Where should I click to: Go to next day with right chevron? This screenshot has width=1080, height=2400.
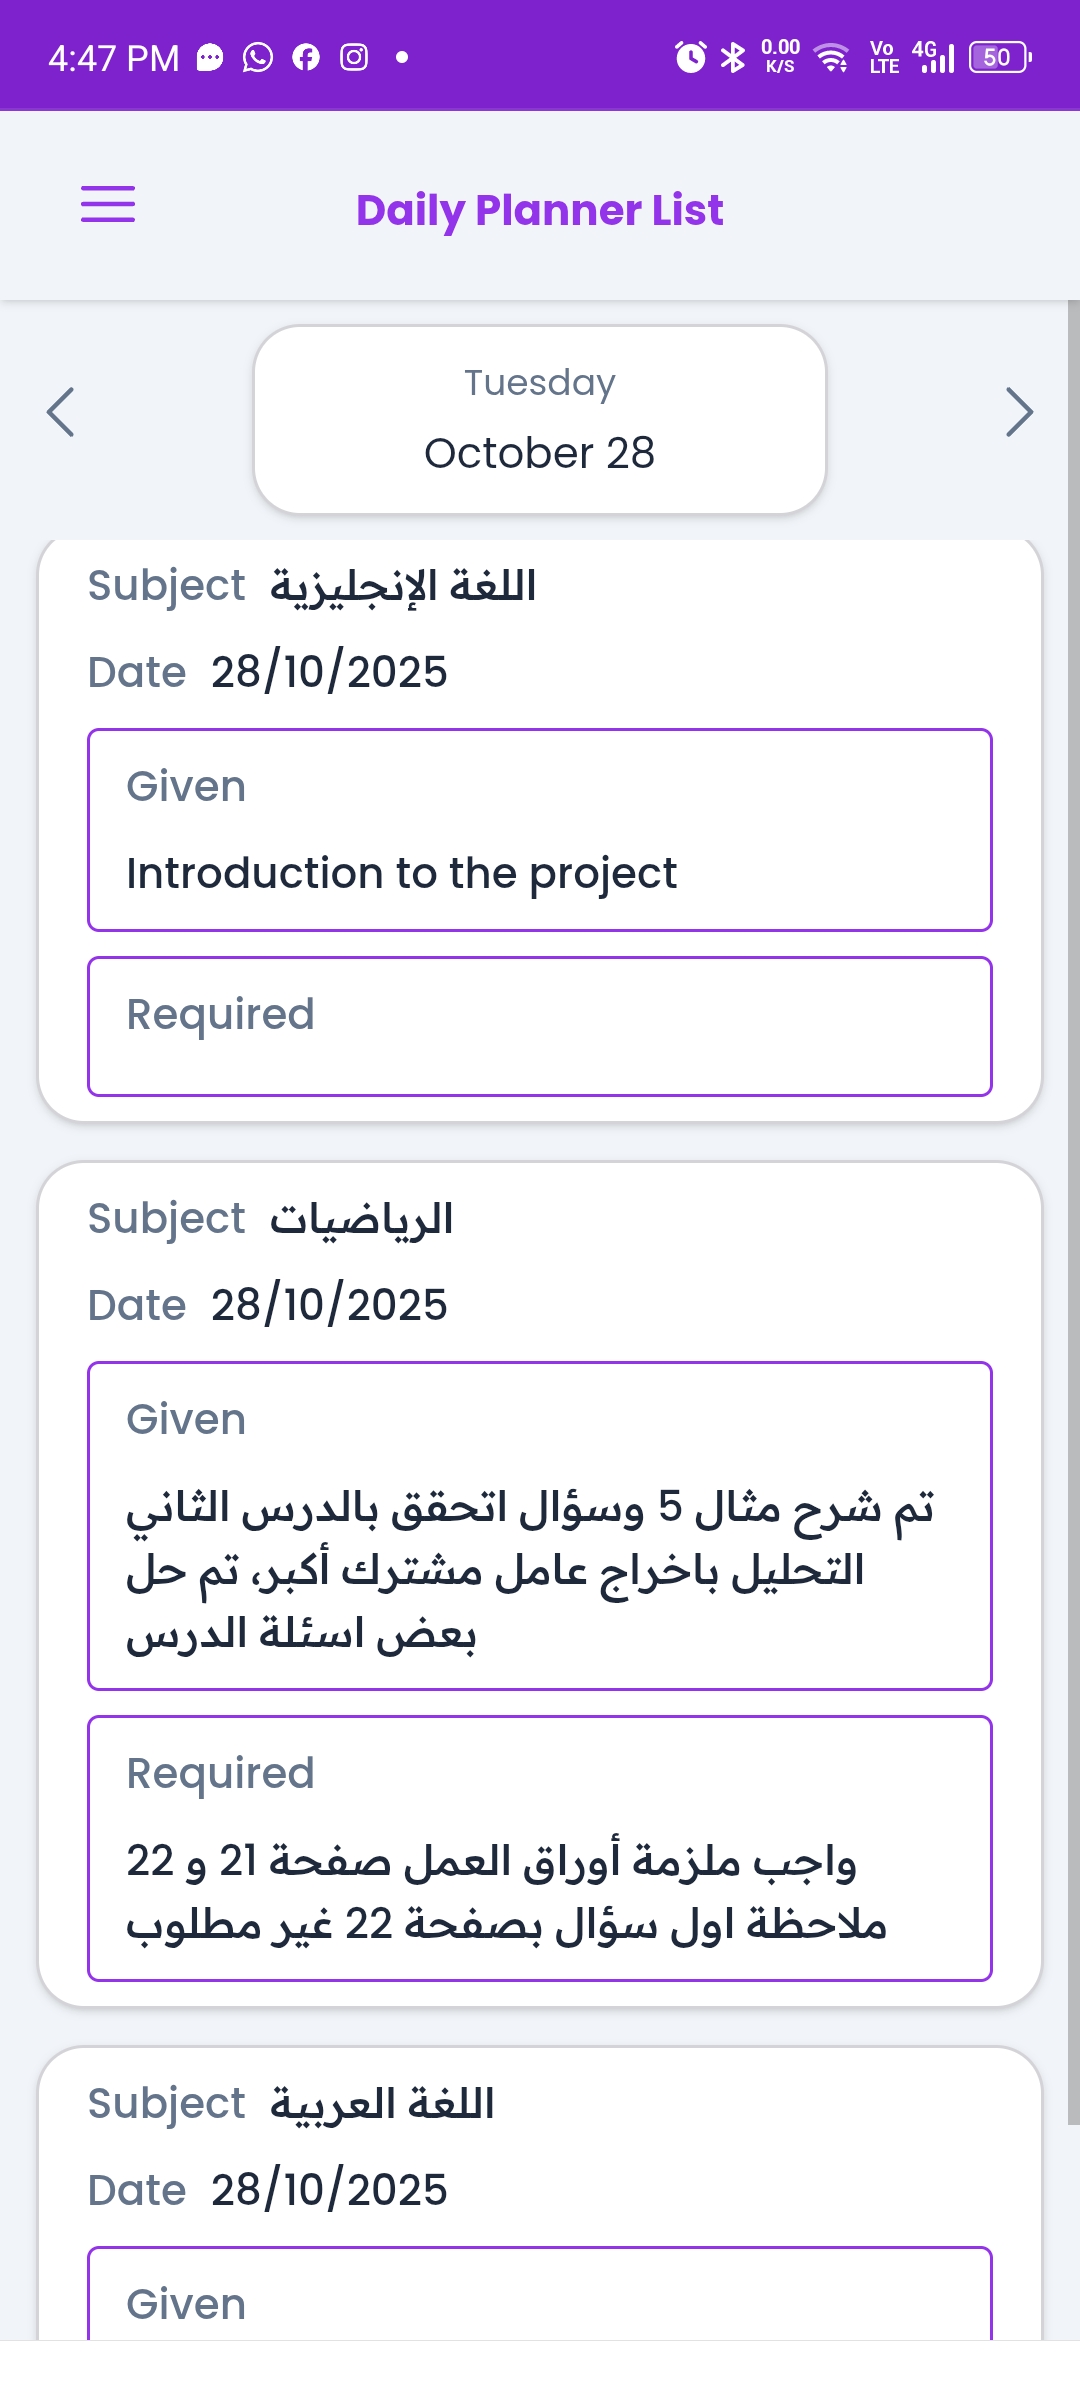coord(1018,412)
